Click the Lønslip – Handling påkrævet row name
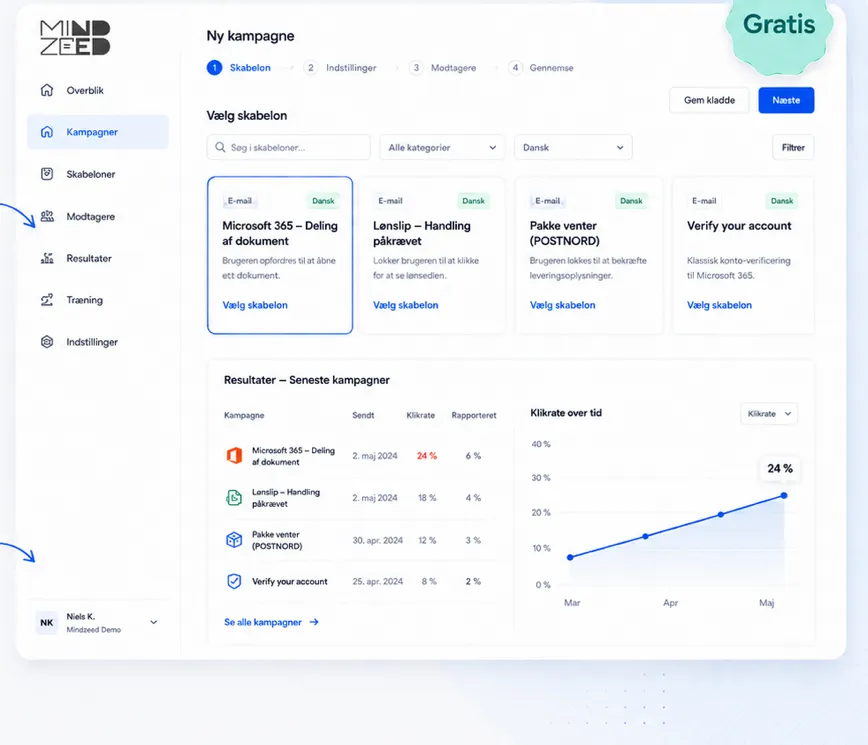The width and height of the screenshot is (868, 745). click(286, 498)
